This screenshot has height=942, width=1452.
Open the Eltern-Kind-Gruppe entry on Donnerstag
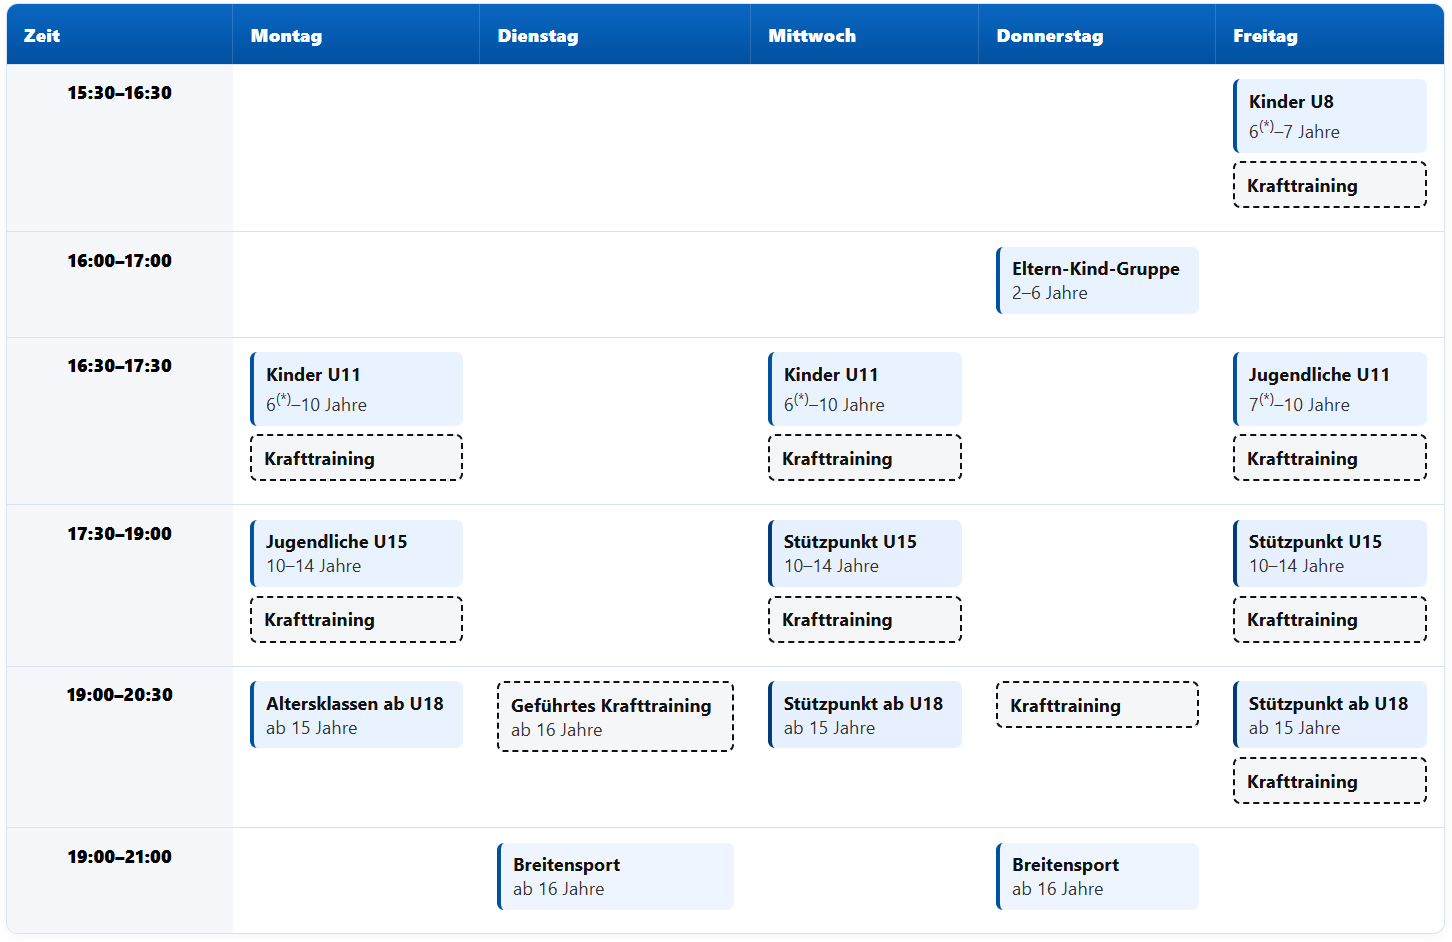tap(1097, 280)
